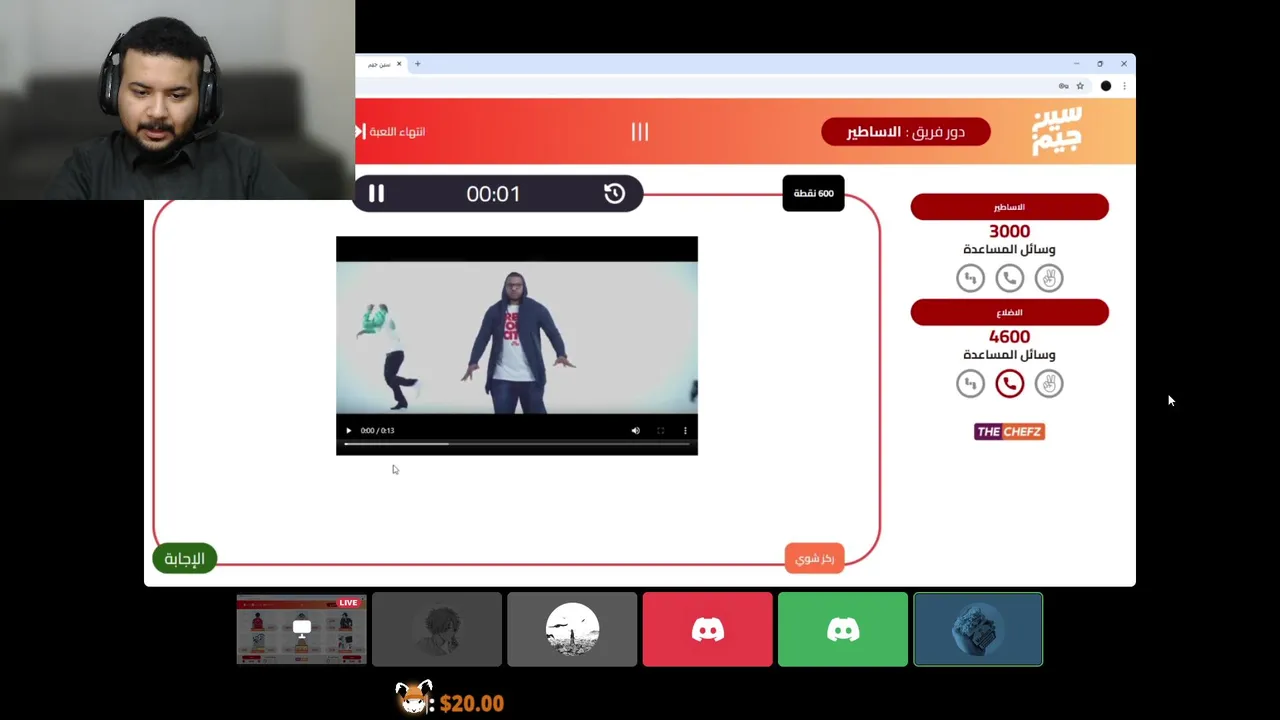1280x720 pixels.
Task: Play the embedded video clip
Action: 348,431
